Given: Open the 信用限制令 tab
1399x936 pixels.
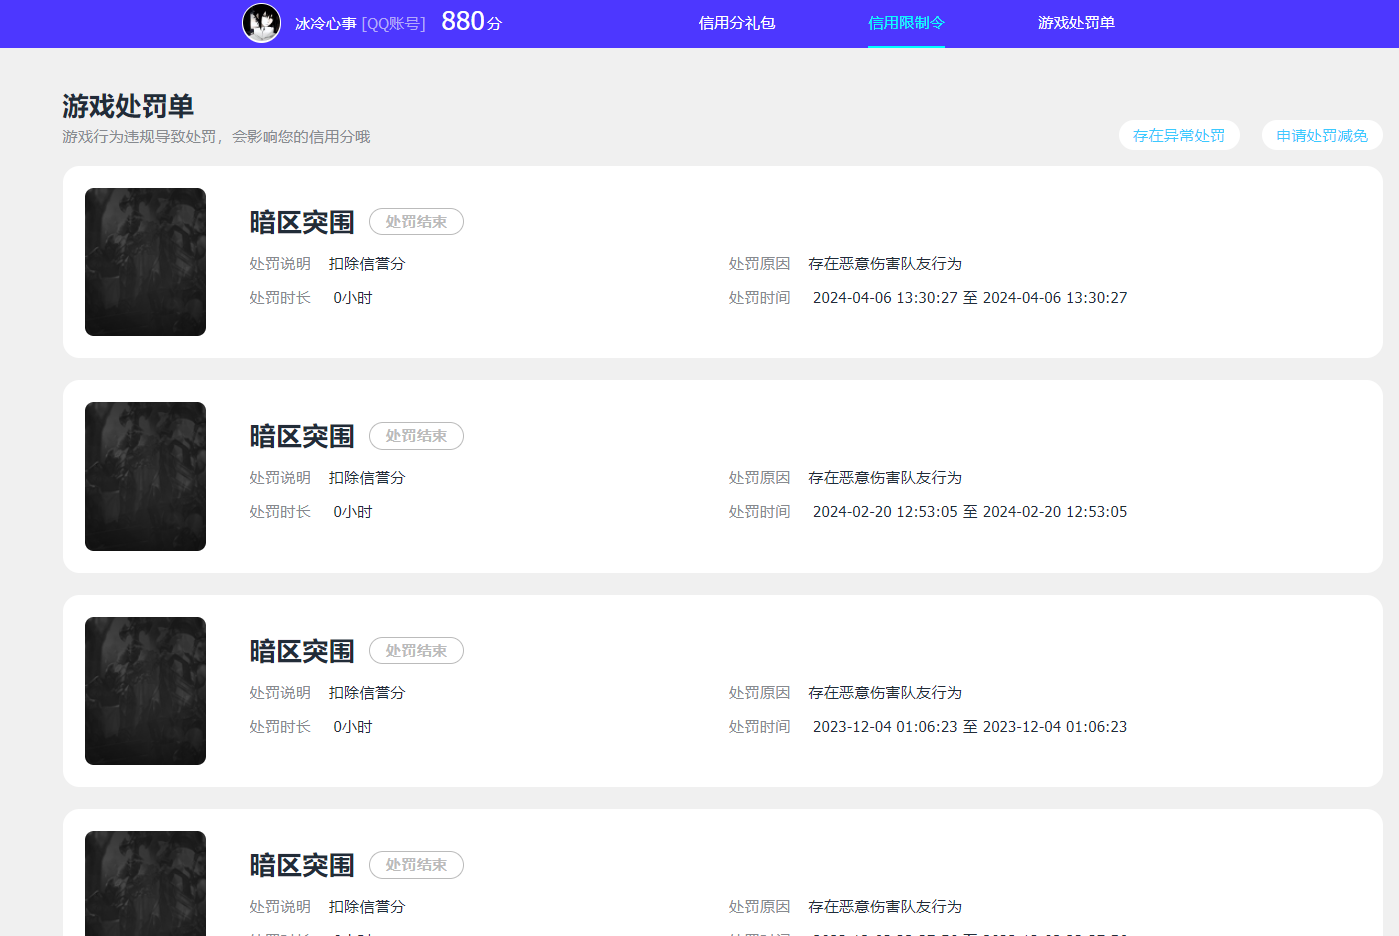Looking at the screenshot, I should click(905, 22).
